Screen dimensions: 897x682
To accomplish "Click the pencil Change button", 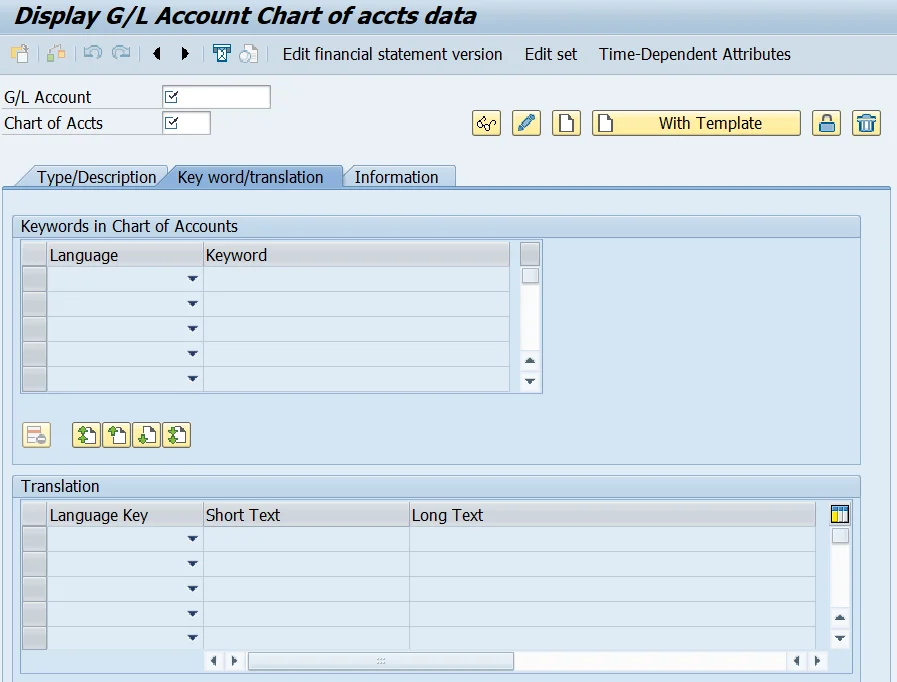I will click(526, 123).
